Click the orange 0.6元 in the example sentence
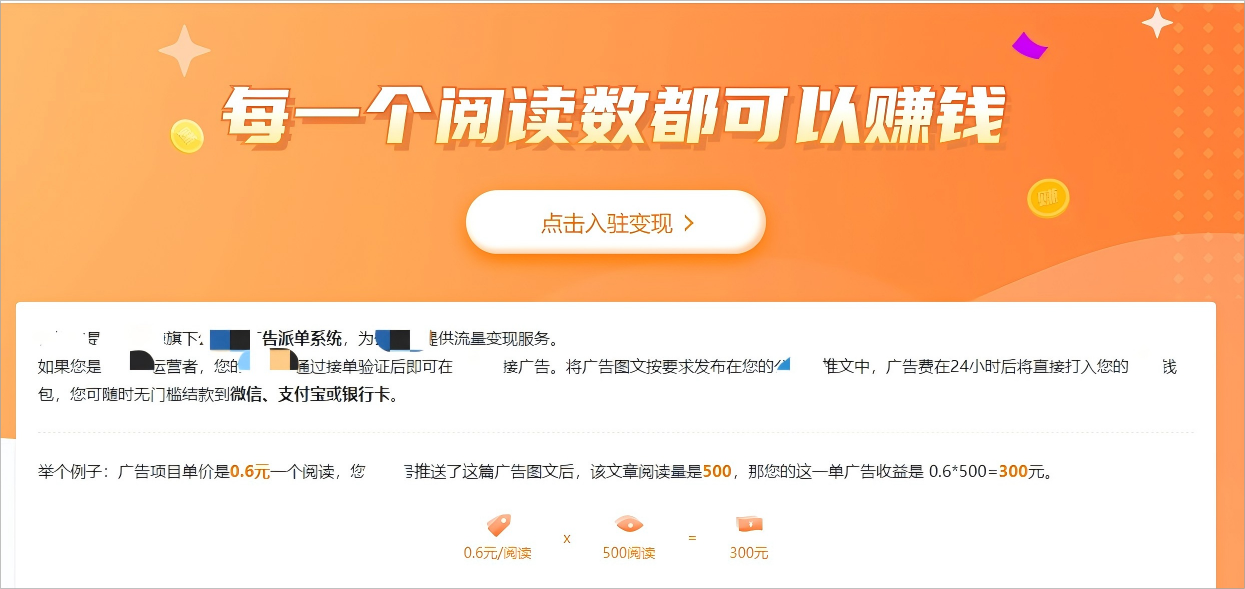 coord(250,472)
